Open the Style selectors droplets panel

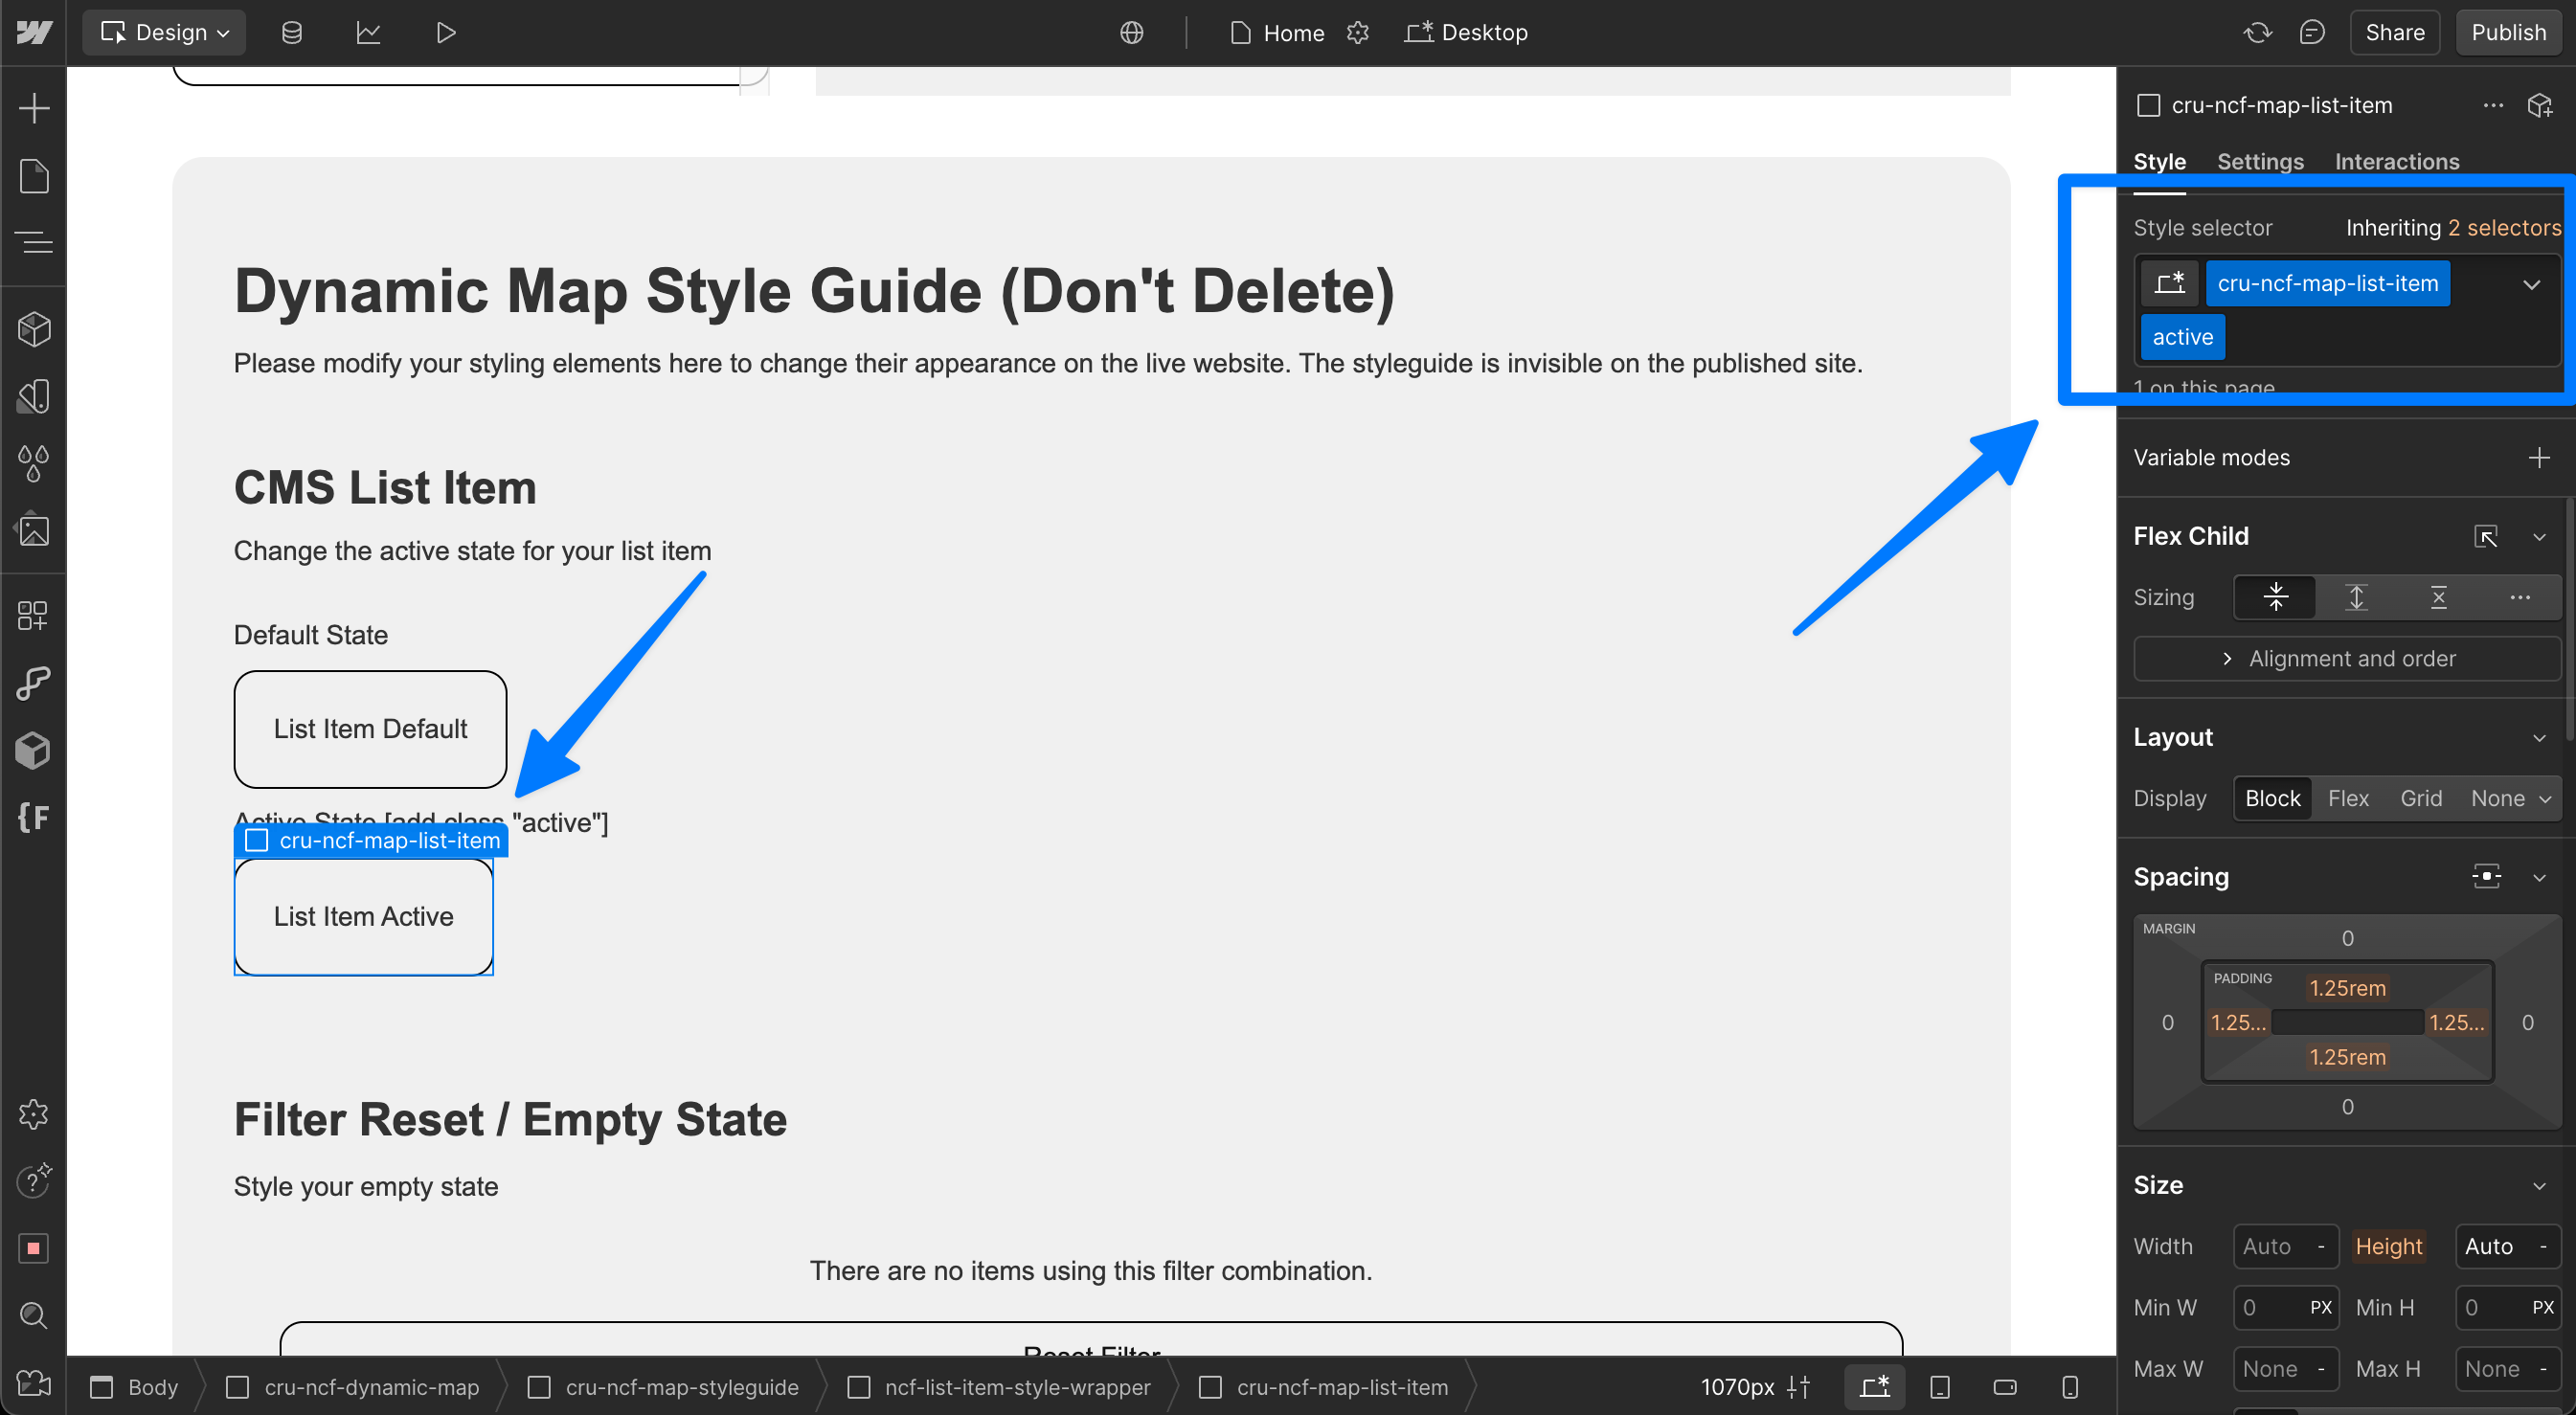tap(34, 463)
